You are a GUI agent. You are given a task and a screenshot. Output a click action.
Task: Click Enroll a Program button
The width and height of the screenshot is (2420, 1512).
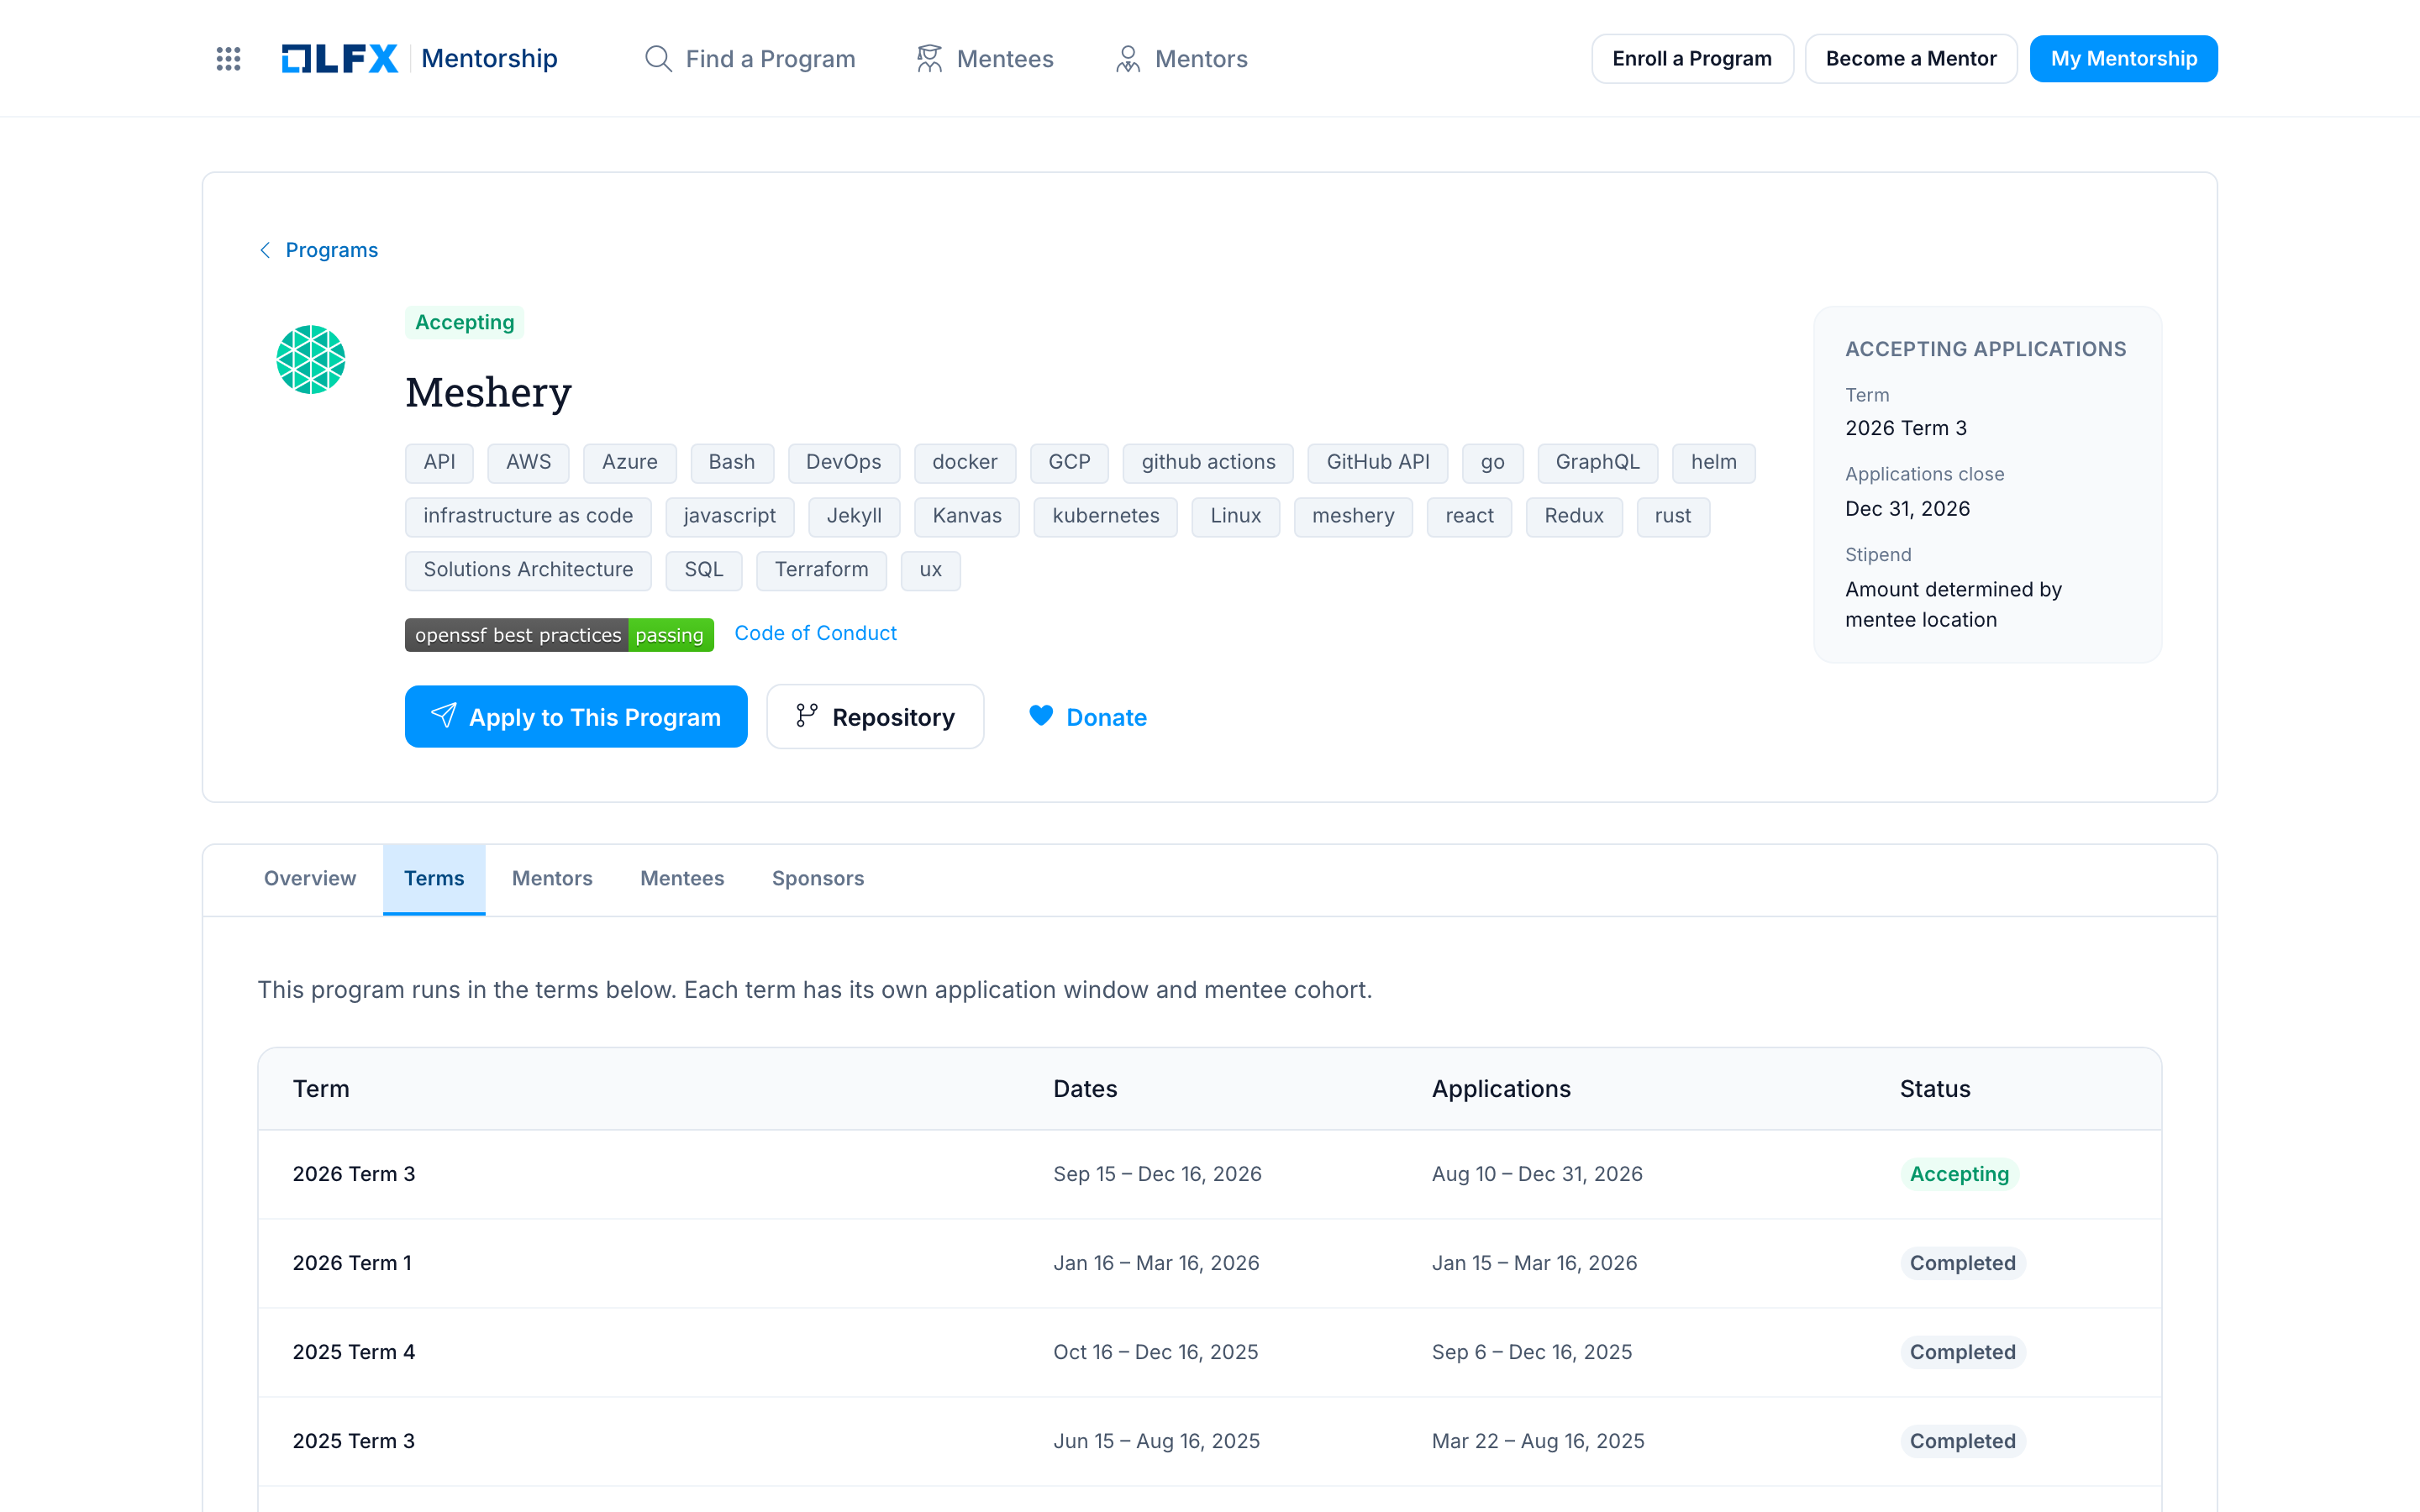point(1692,59)
